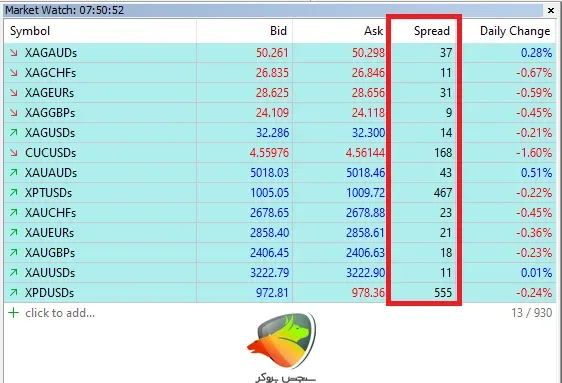Screen dimensions: 562x383
Task: Select the XPDUSDs symbol name
Action: tap(49, 293)
